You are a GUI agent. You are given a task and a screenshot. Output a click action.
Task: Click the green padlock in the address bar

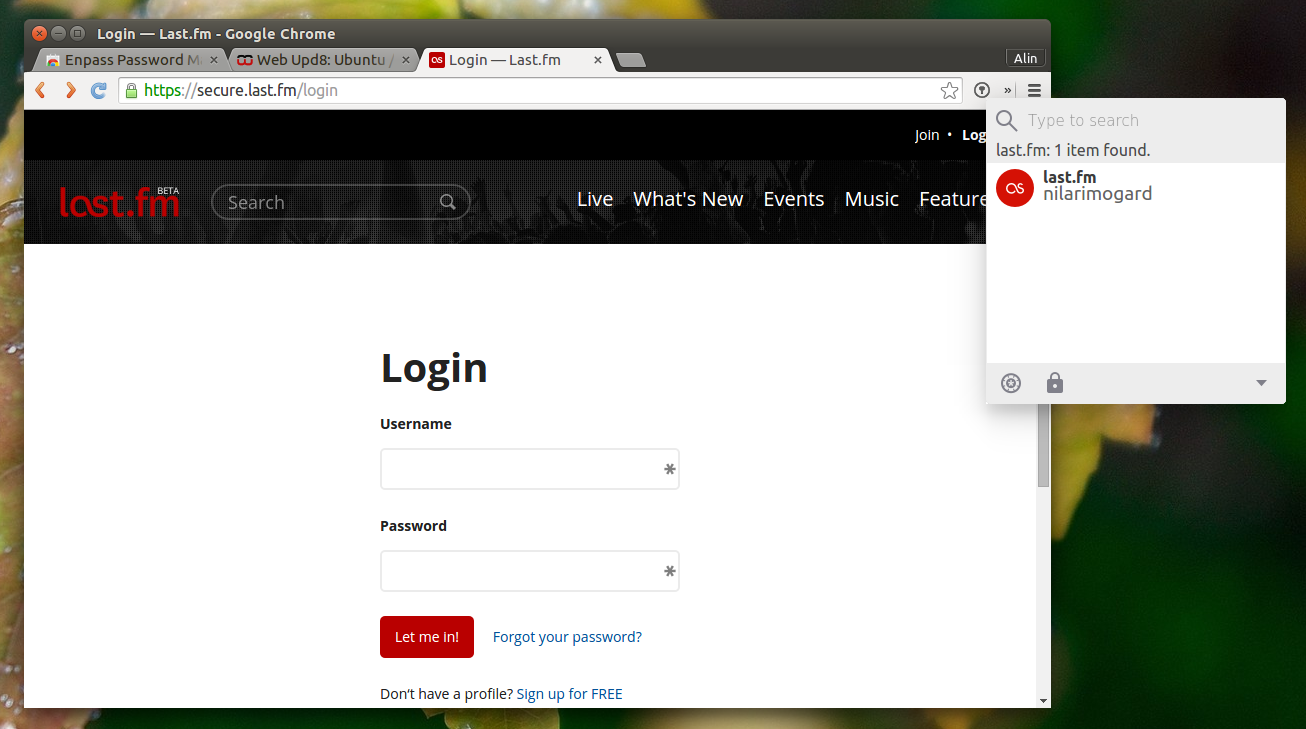coord(131,90)
